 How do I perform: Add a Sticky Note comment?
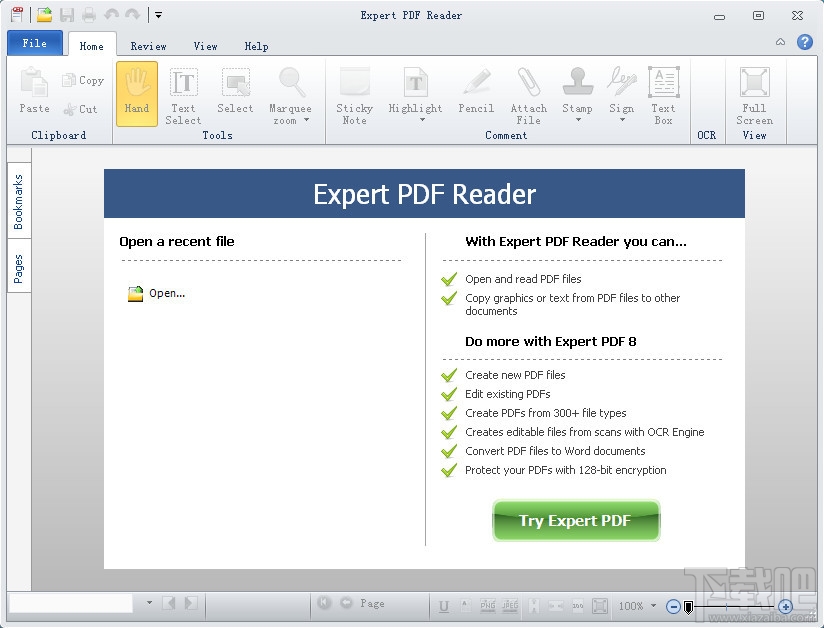click(x=355, y=95)
